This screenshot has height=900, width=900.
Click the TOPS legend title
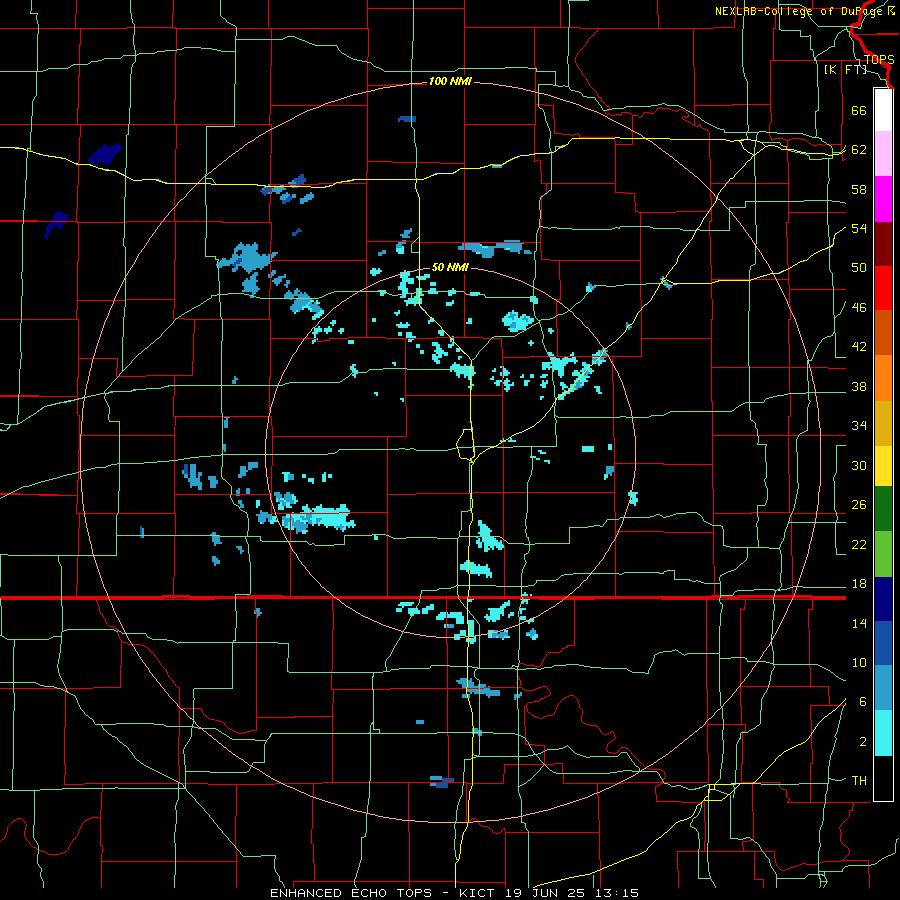879,60
